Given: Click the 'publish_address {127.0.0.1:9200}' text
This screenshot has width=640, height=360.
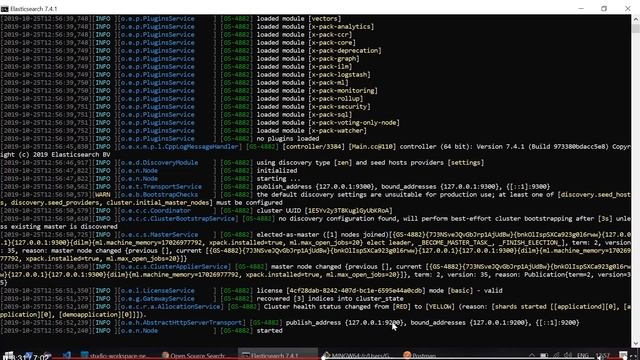Looking at the screenshot, I should pyautogui.click(x=344, y=322).
